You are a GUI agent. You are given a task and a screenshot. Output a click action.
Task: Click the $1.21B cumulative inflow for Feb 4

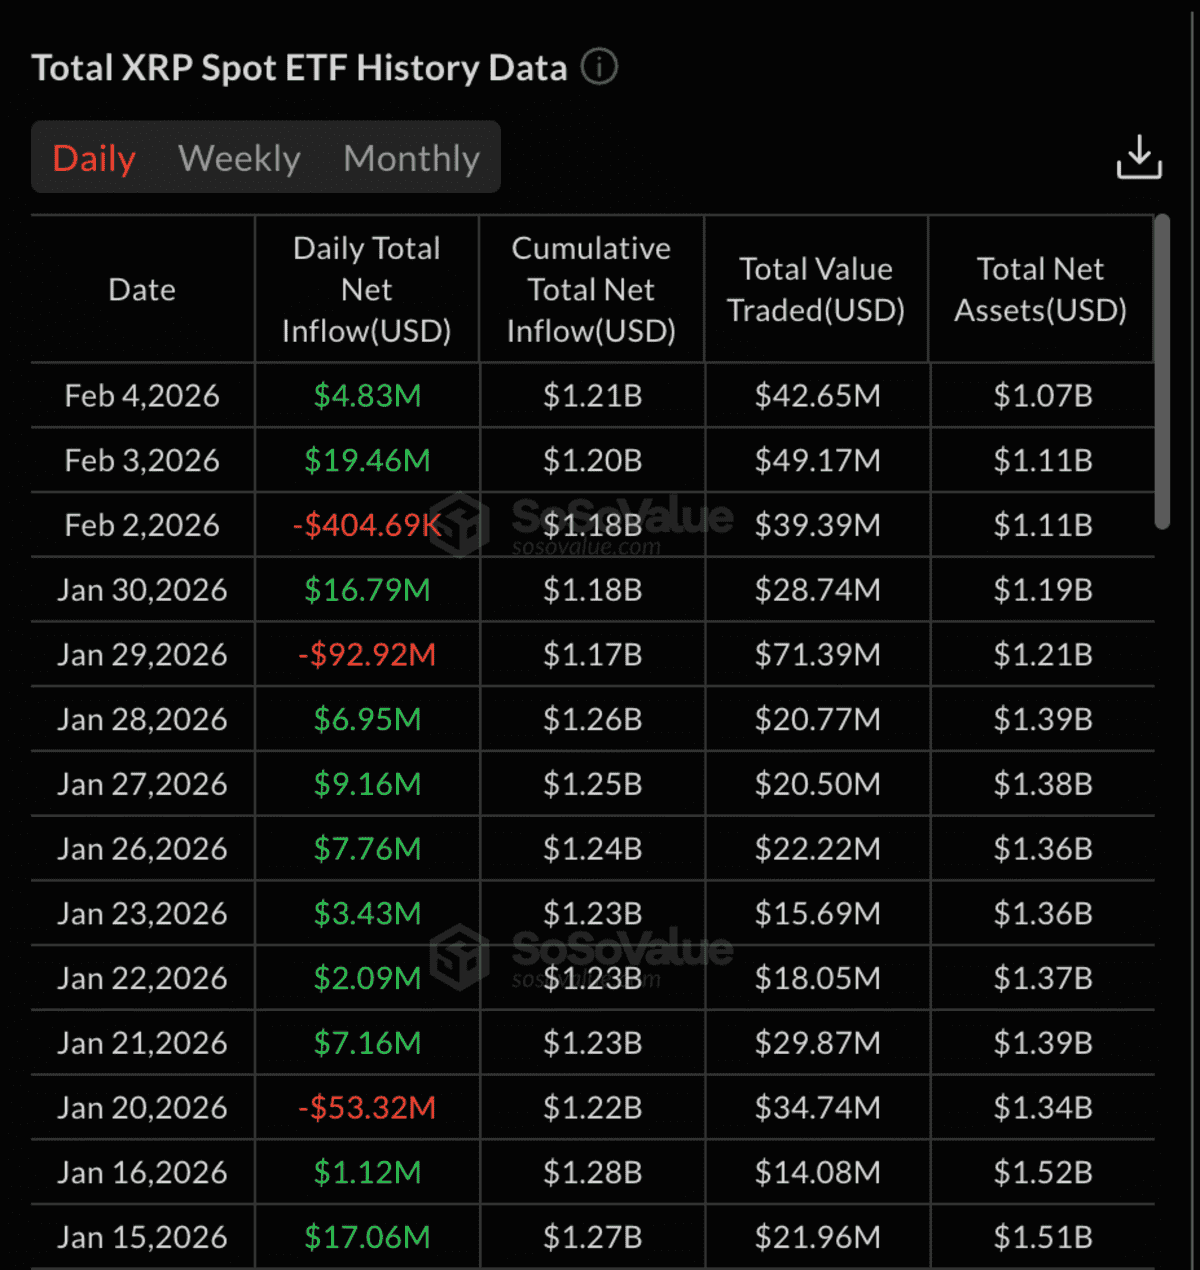(x=592, y=396)
